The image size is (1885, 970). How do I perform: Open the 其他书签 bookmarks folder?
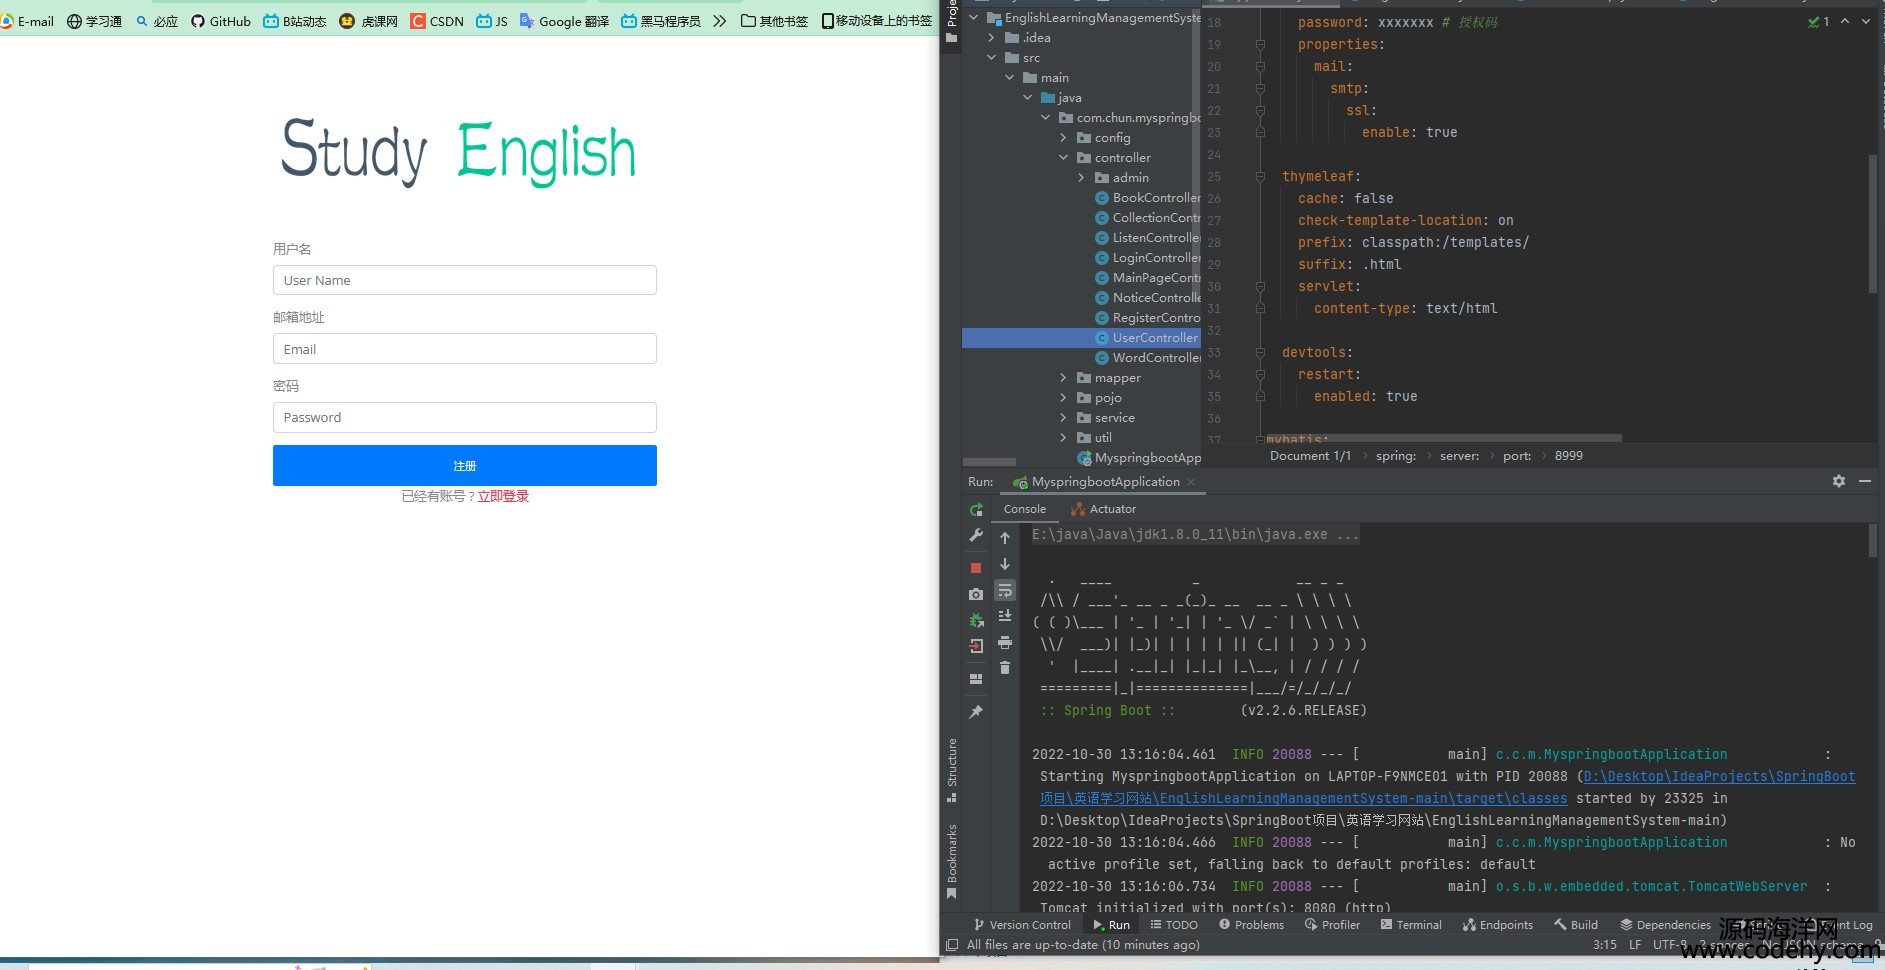(774, 21)
